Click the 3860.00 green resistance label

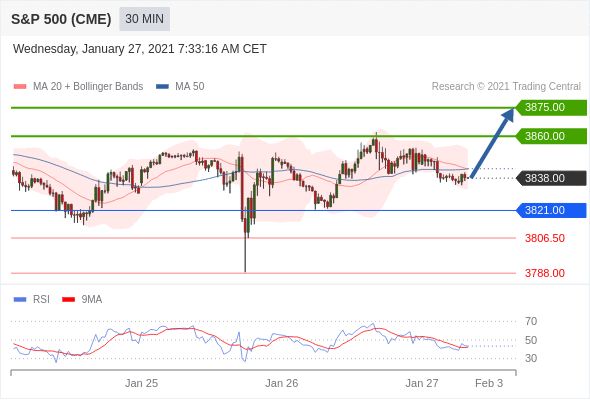point(551,136)
